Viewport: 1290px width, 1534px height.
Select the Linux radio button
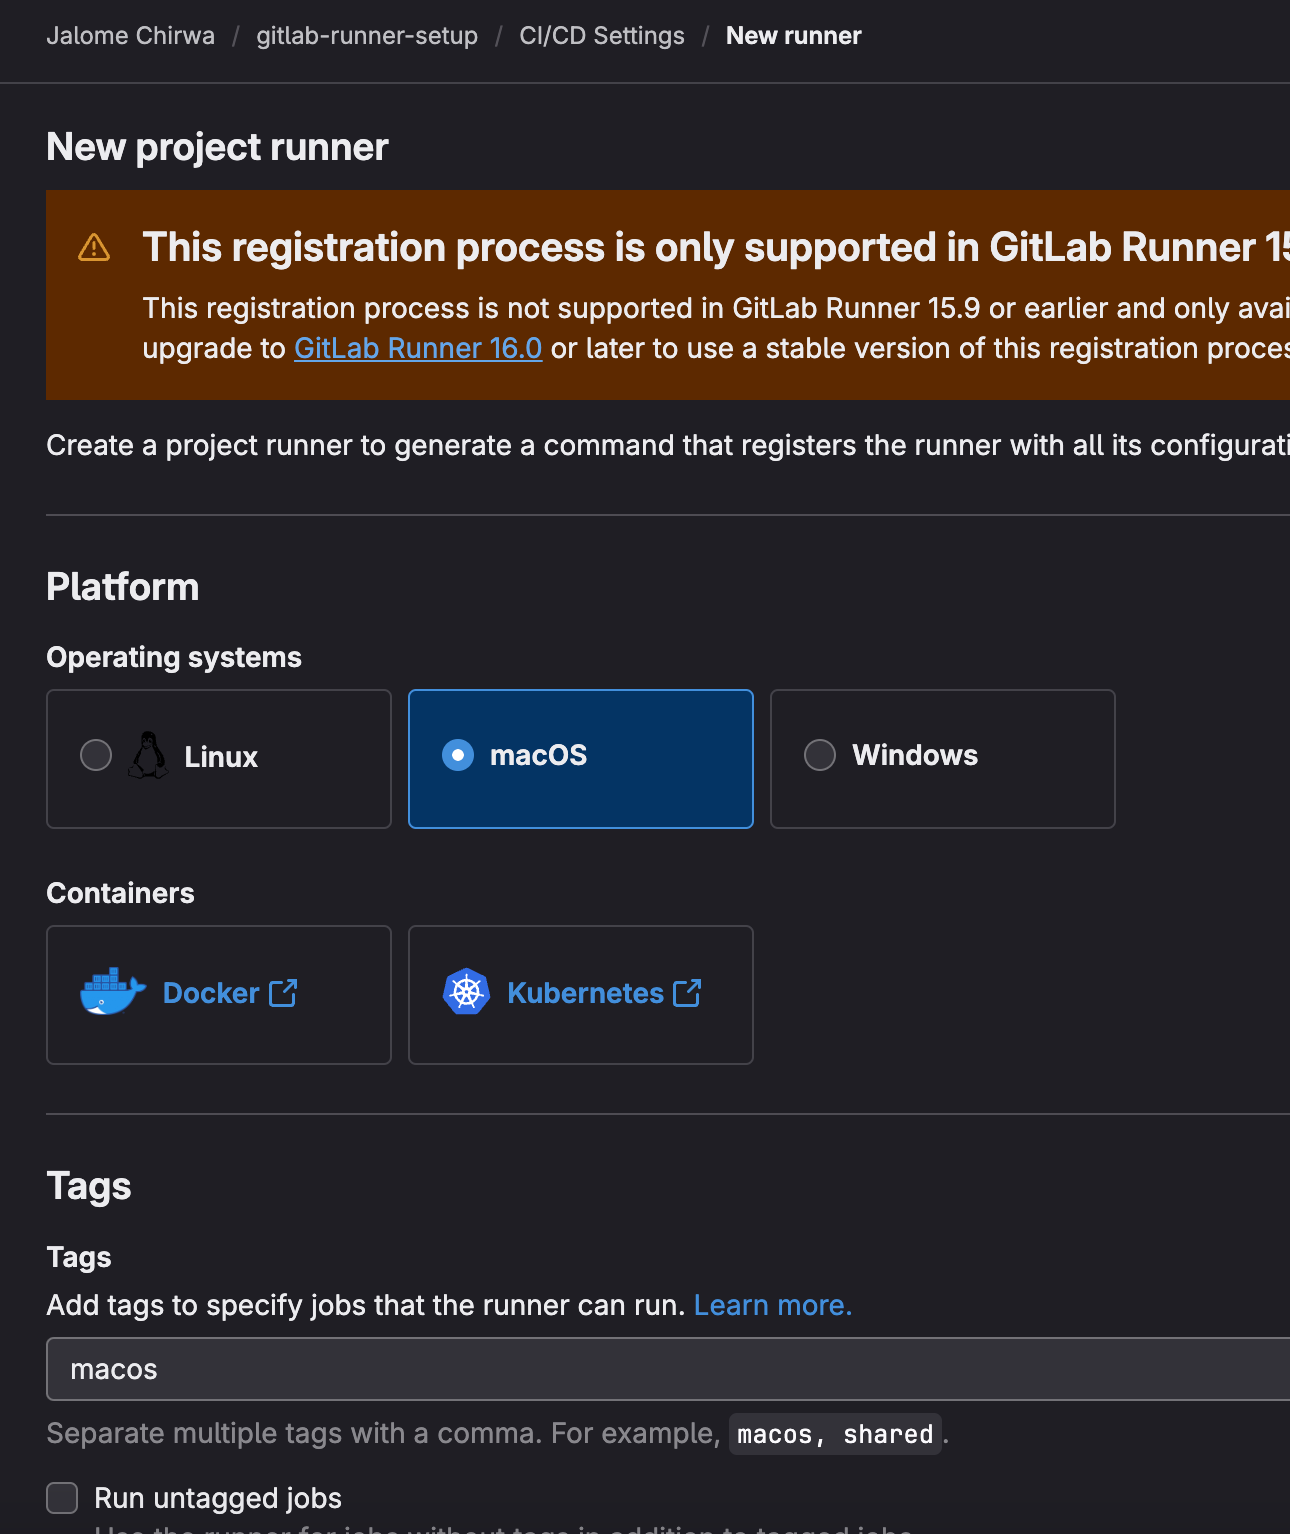96,755
